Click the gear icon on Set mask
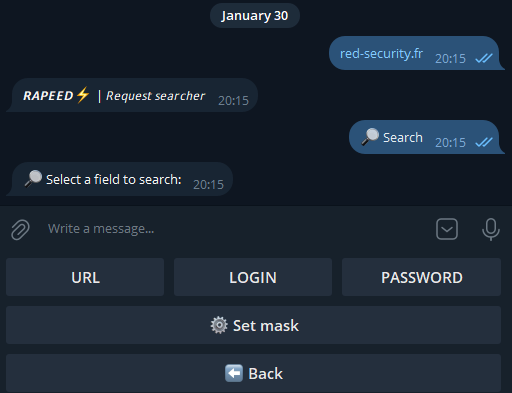 pos(219,325)
